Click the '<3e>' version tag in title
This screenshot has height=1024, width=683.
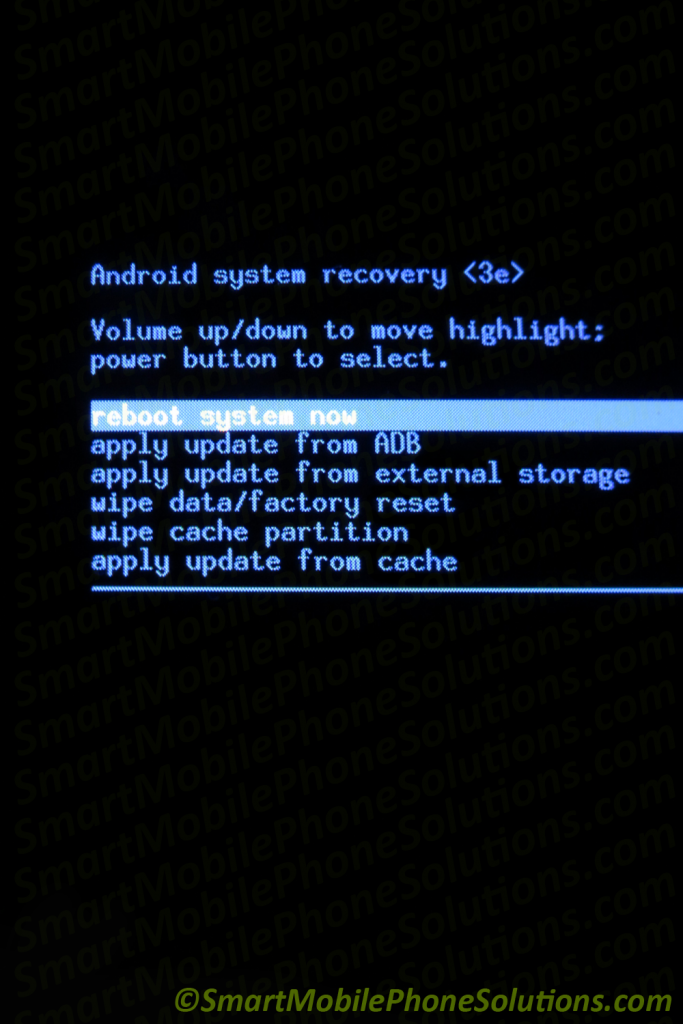pyautogui.click(x=494, y=274)
